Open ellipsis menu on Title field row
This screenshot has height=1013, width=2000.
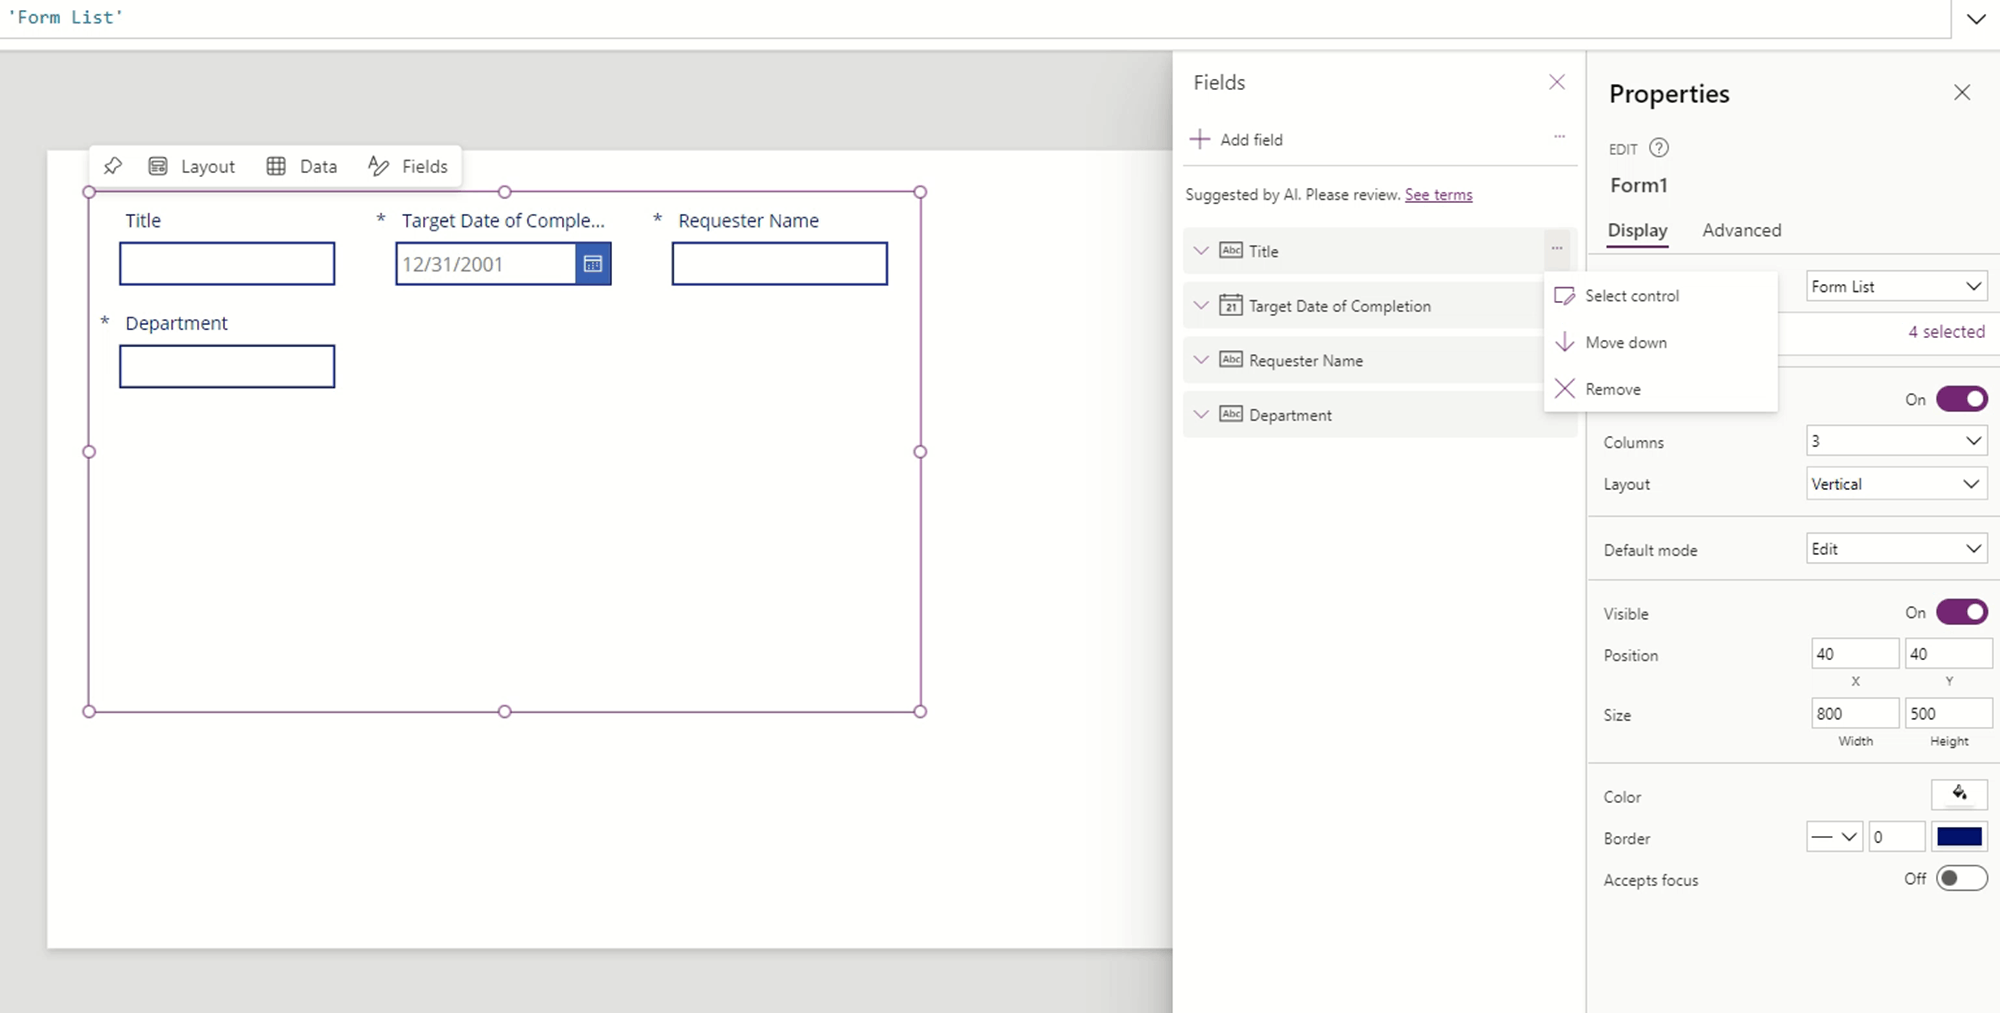[x=1557, y=248]
